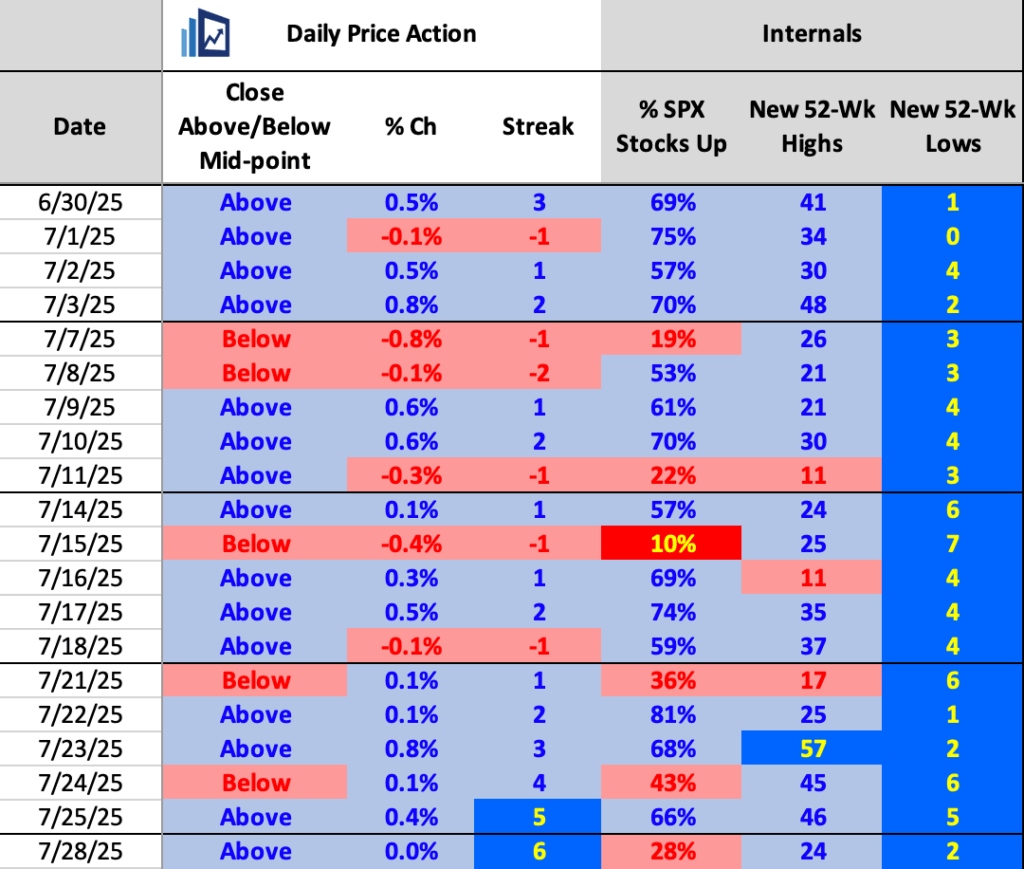
Task: Click the -0.8% change cell
Action: coord(413,339)
